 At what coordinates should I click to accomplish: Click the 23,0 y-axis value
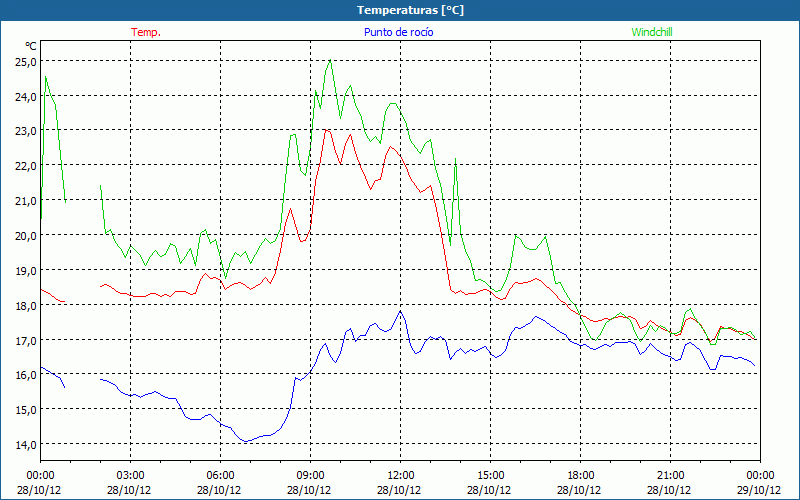click(27, 131)
